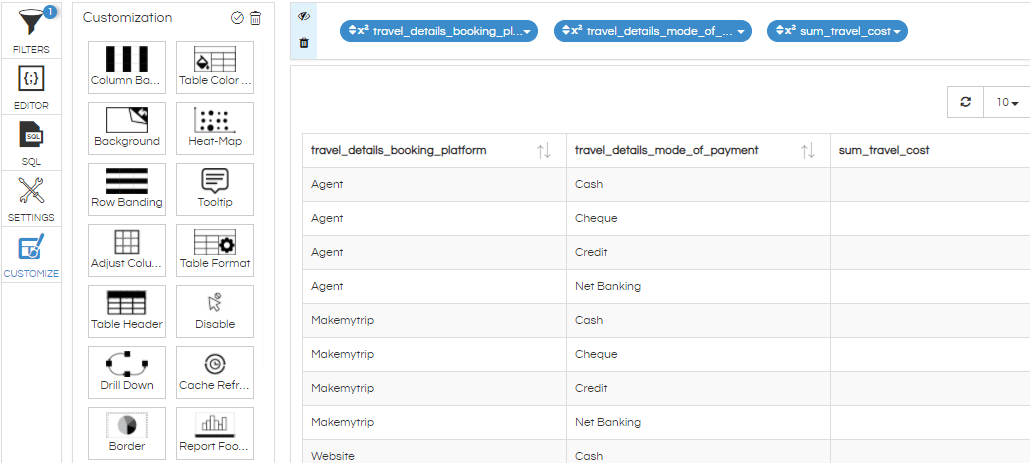Open the Border customization
Viewport: 1030px width, 463px height.
(x=127, y=433)
